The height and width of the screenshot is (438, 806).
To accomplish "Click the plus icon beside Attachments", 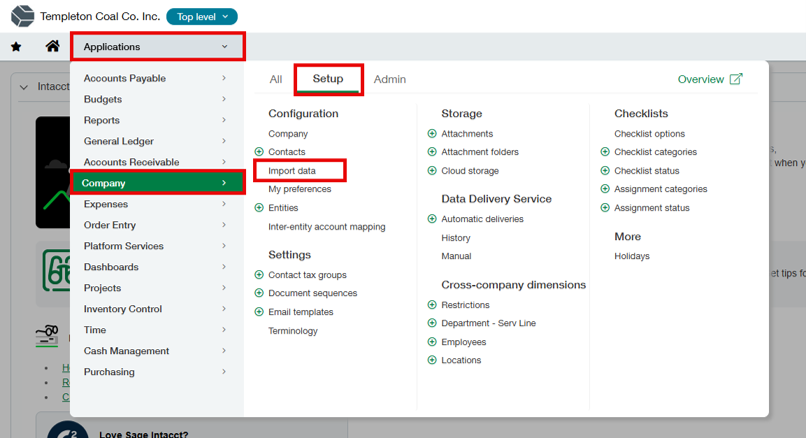I will 432,134.
